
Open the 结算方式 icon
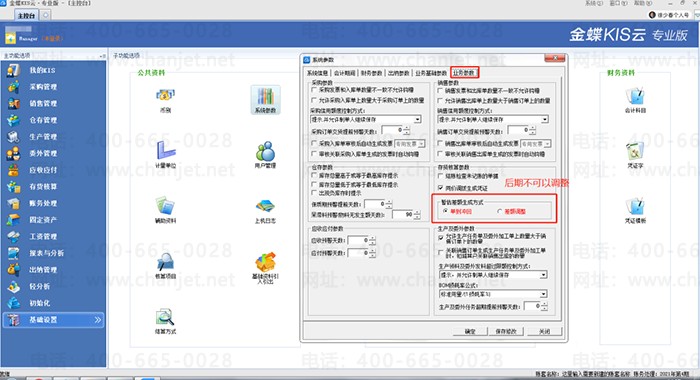coord(165,321)
